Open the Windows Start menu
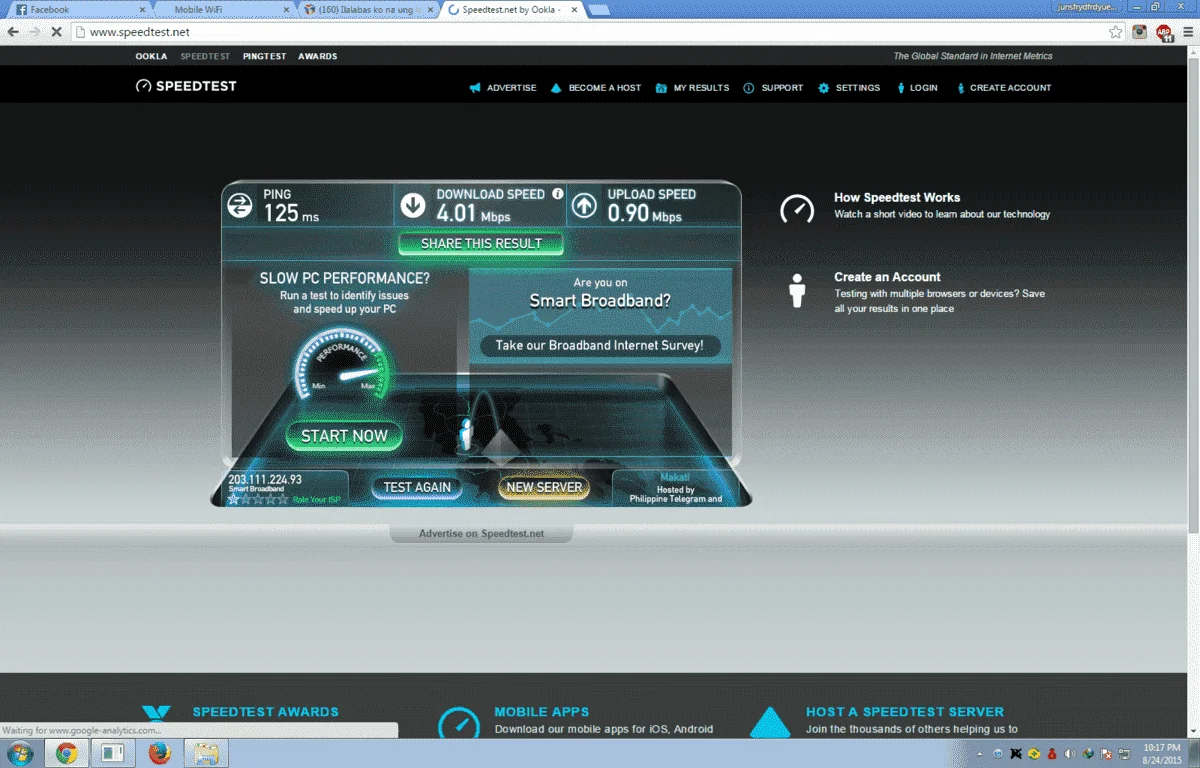The height and width of the screenshot is (768, 1200). [x=20, y=753]
